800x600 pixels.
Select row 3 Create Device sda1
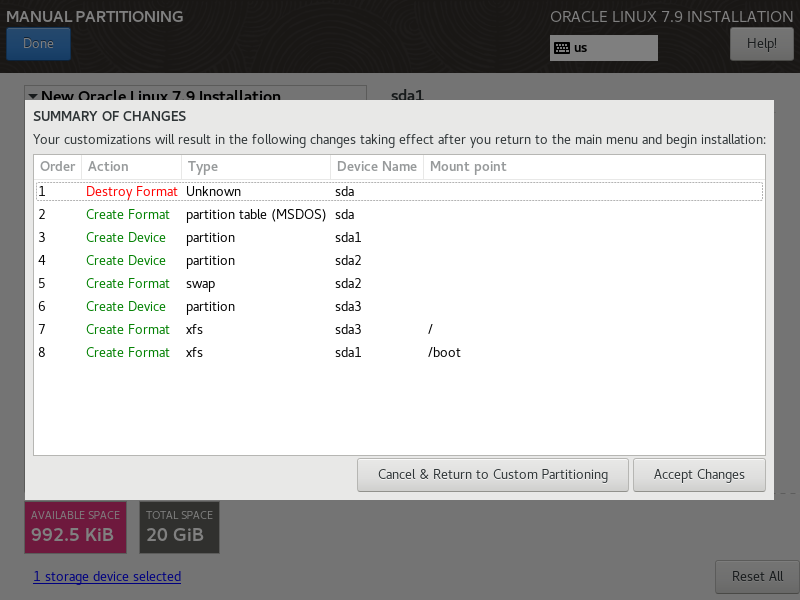(399, 237)
